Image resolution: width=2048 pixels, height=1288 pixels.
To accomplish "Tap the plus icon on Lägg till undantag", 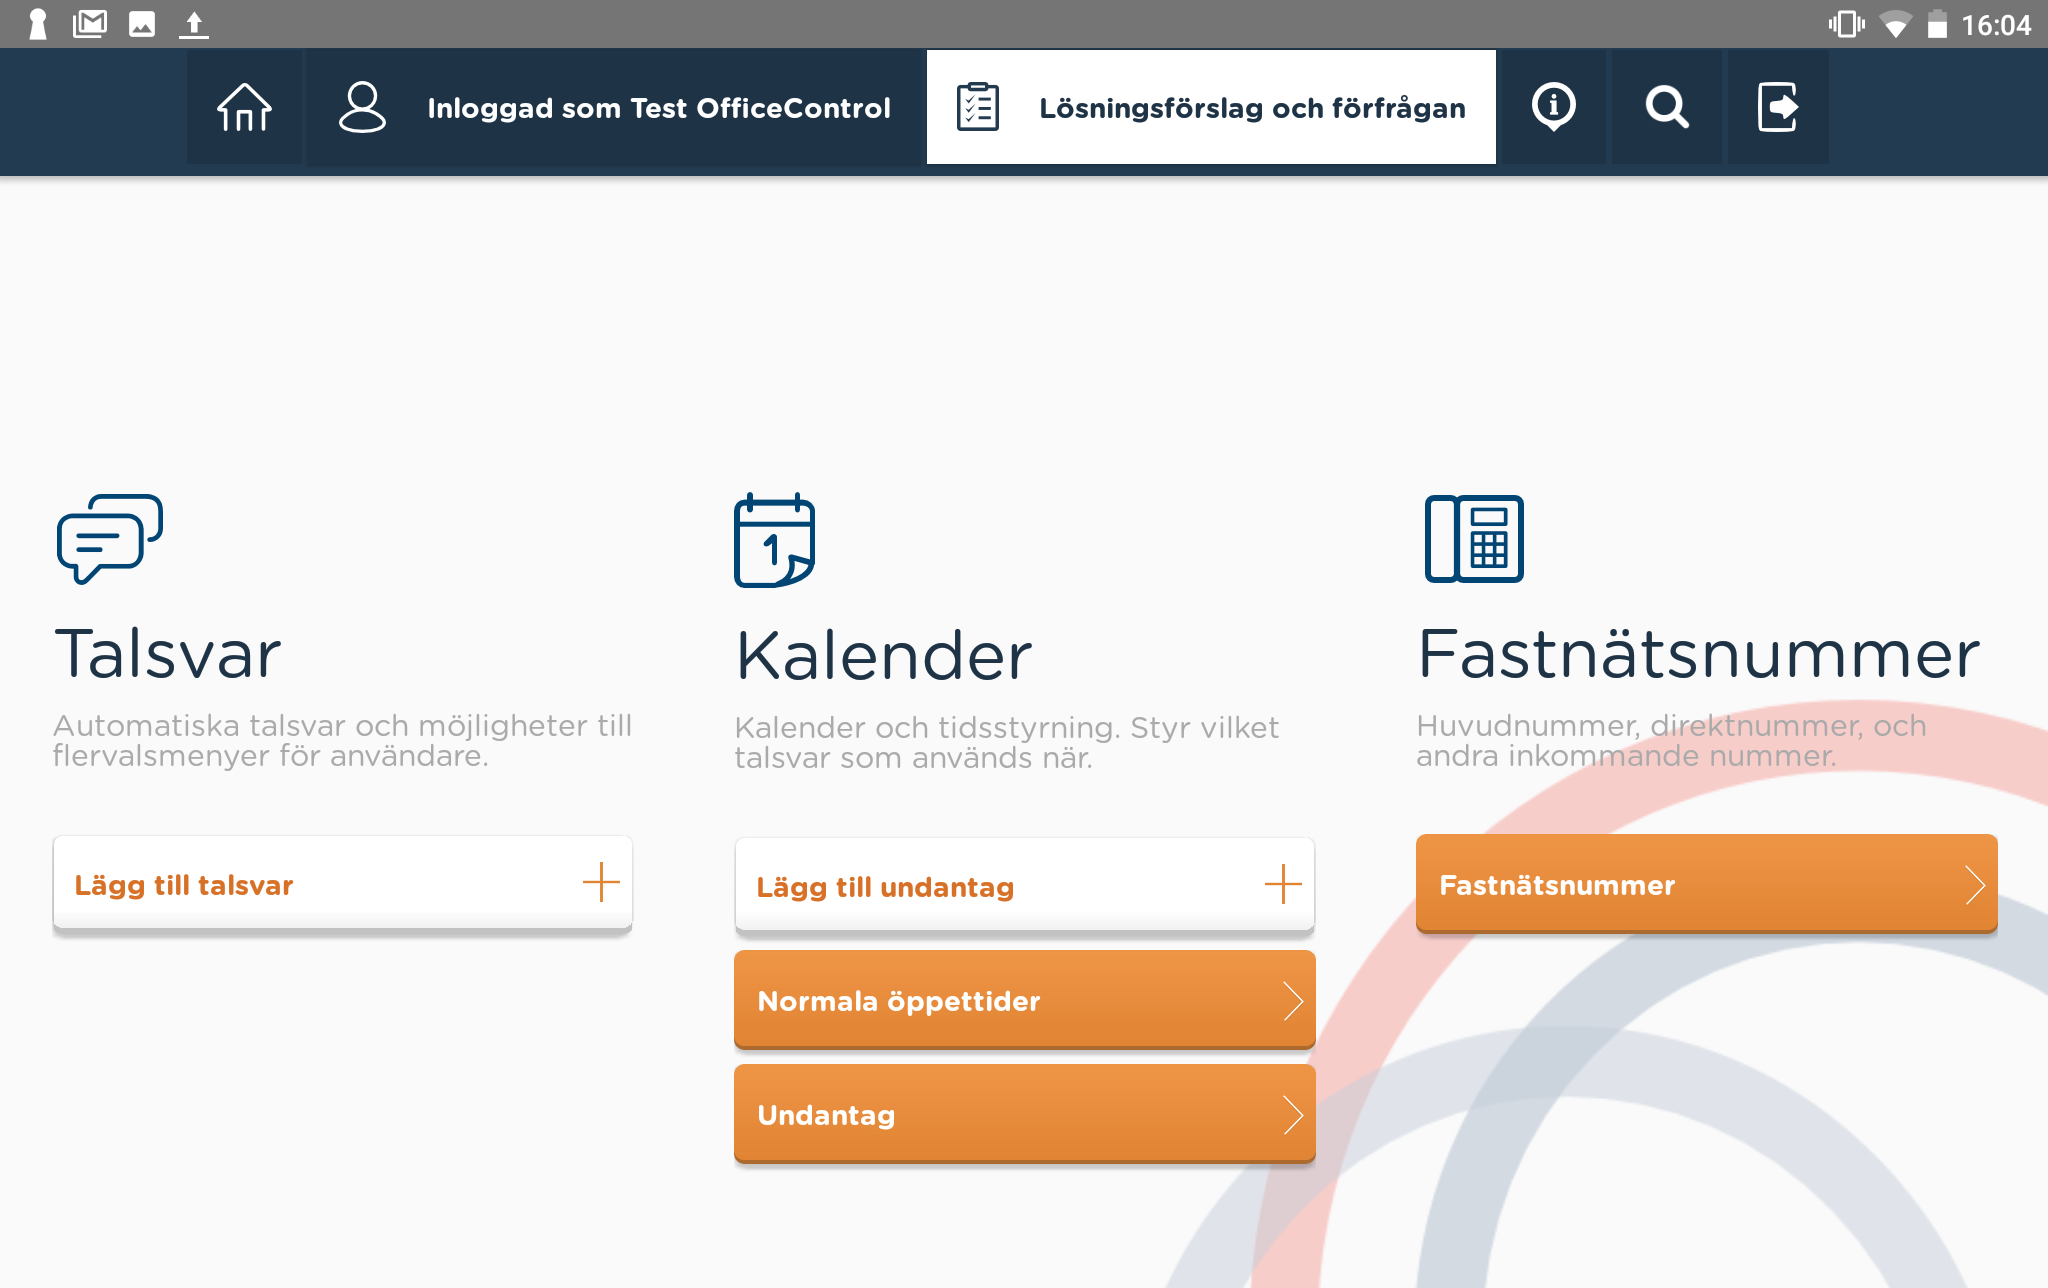I will pos(1283,884).
